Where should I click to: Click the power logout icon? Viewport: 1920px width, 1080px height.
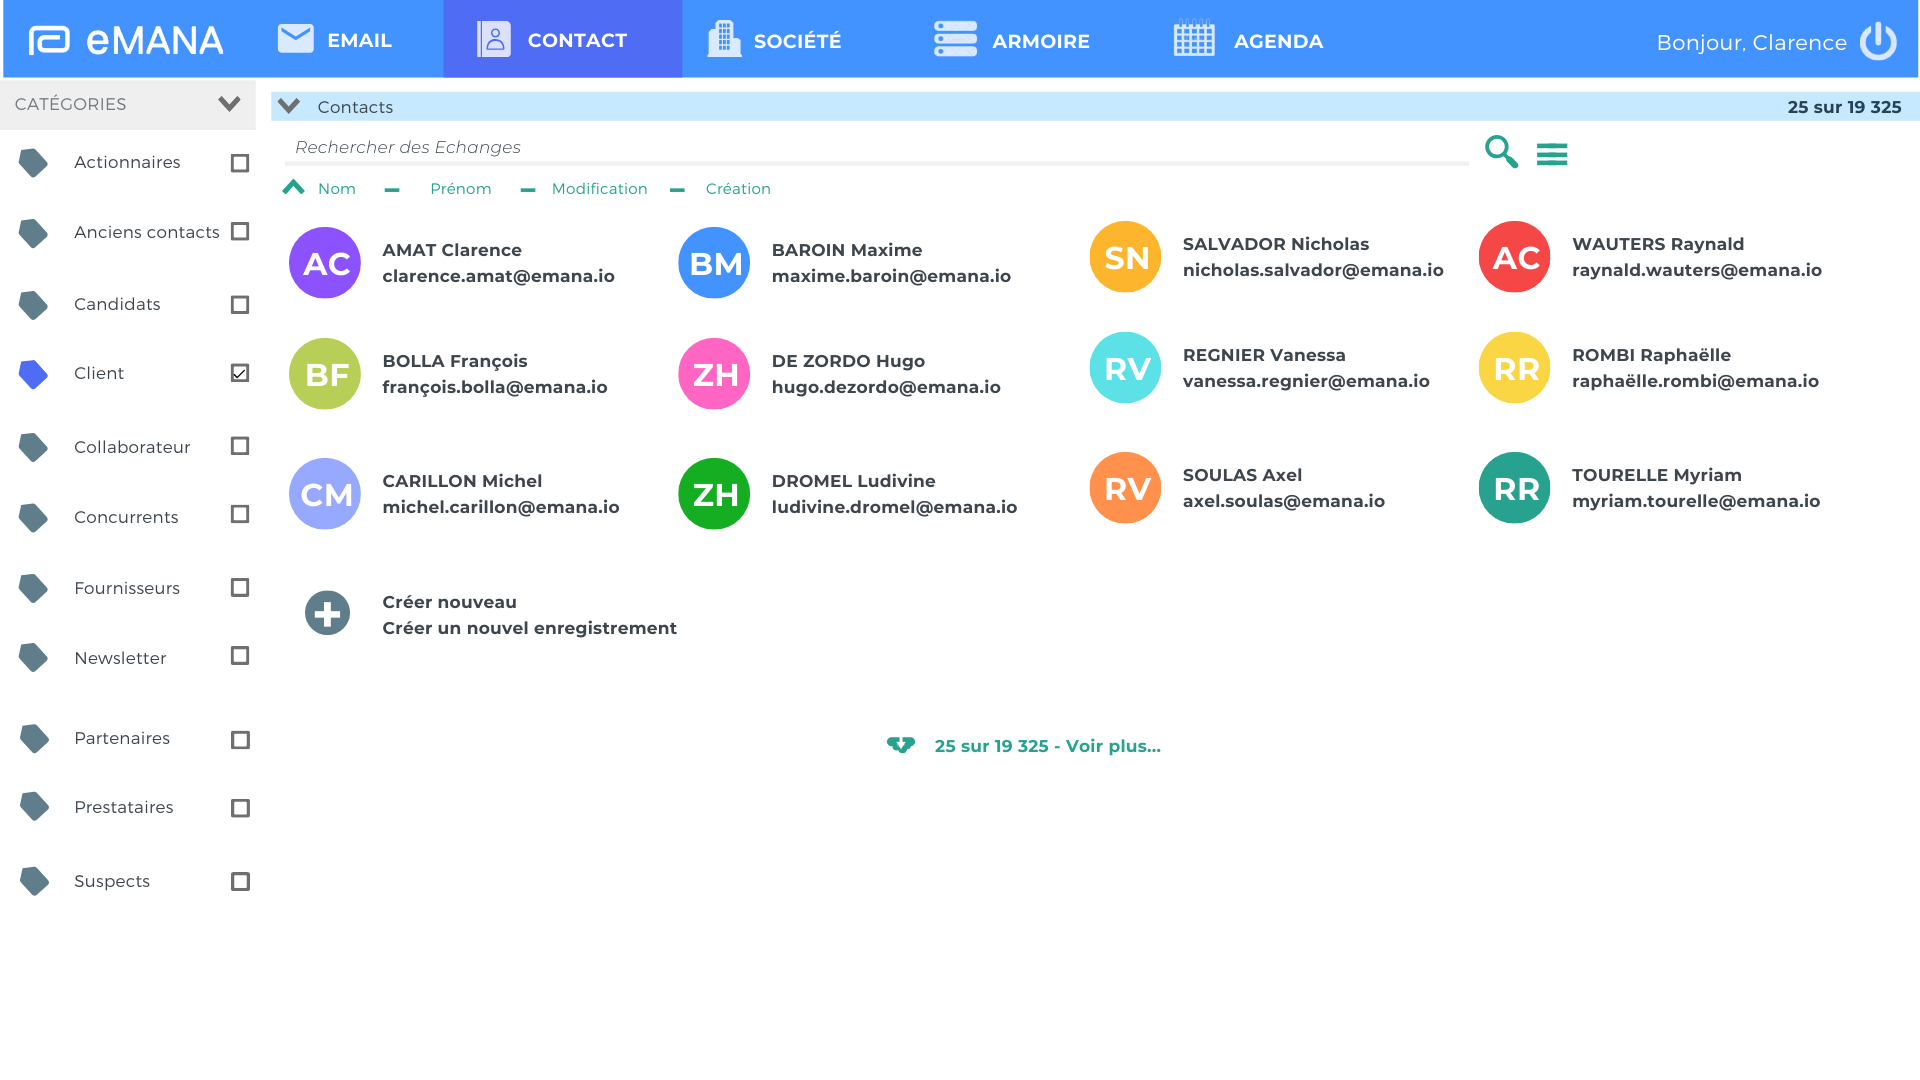(x=1878, y=41)
